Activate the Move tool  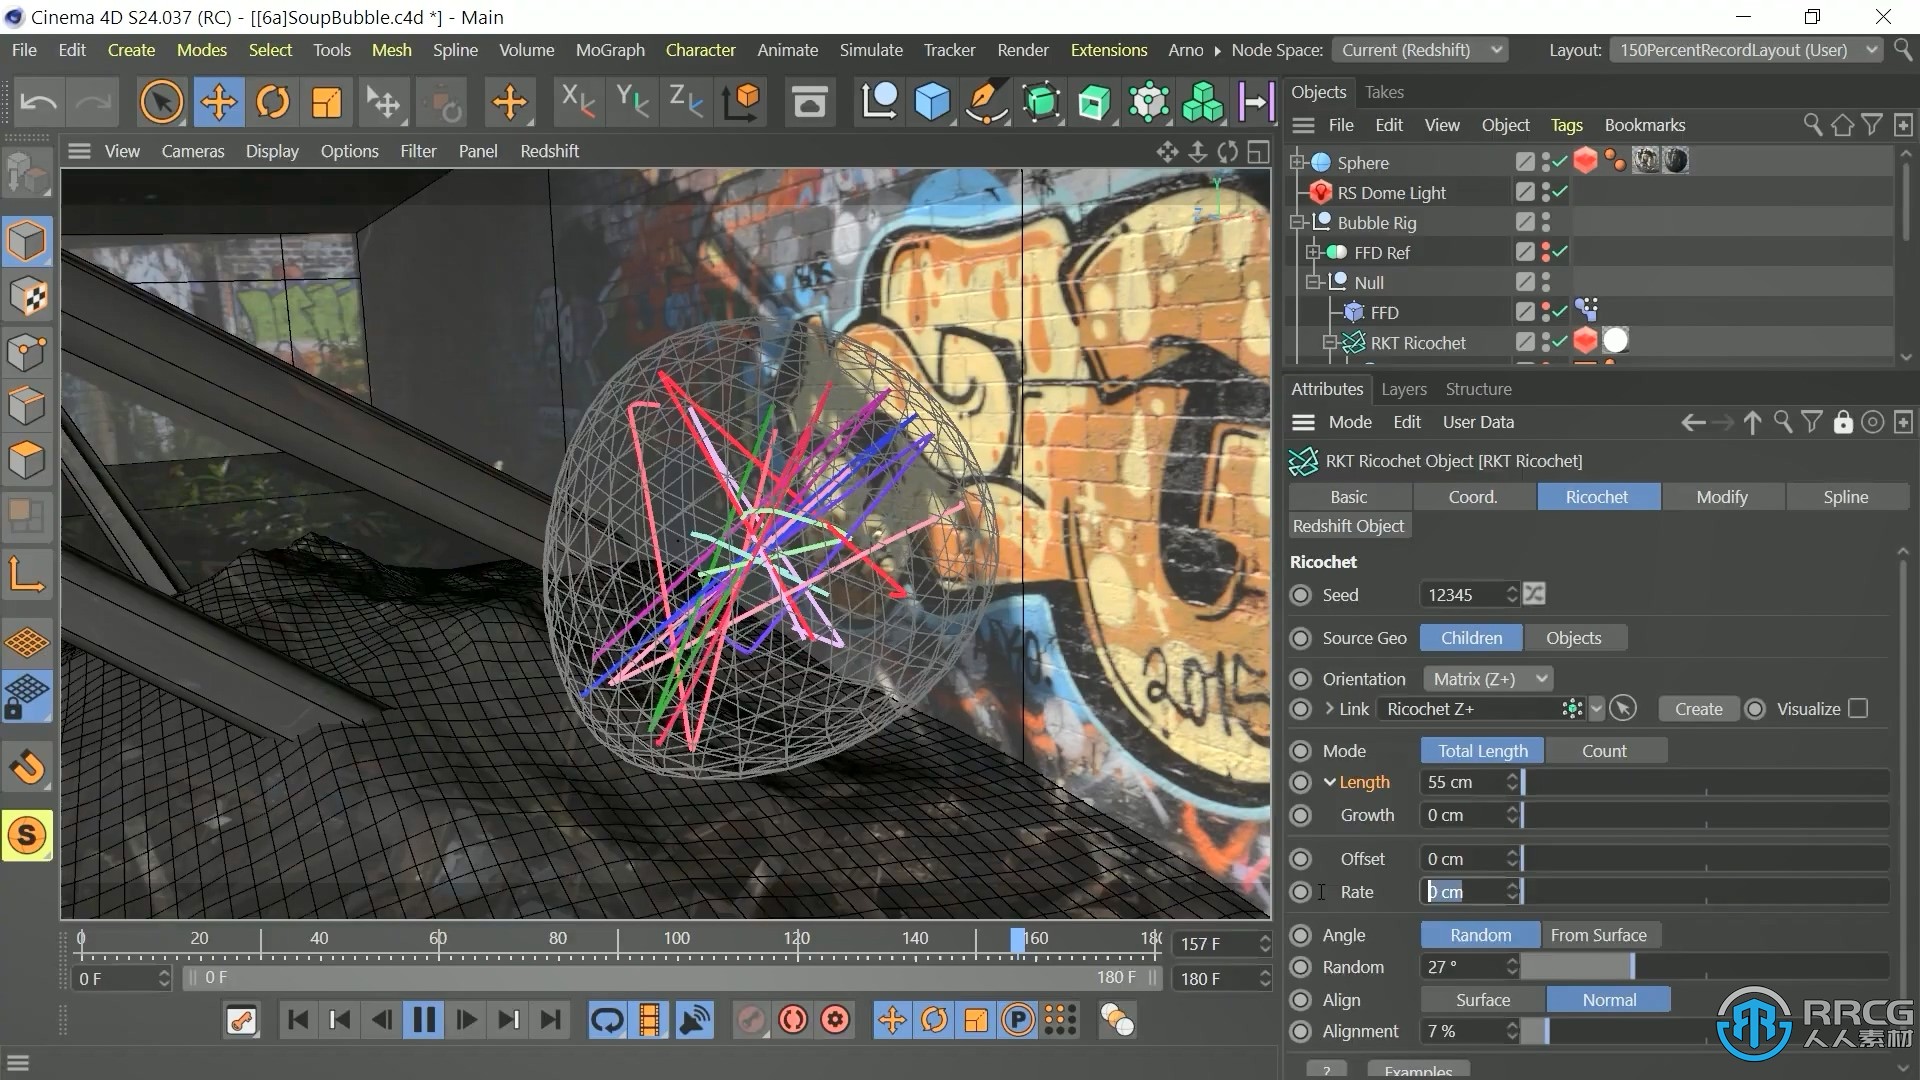(x=218, y=102)
